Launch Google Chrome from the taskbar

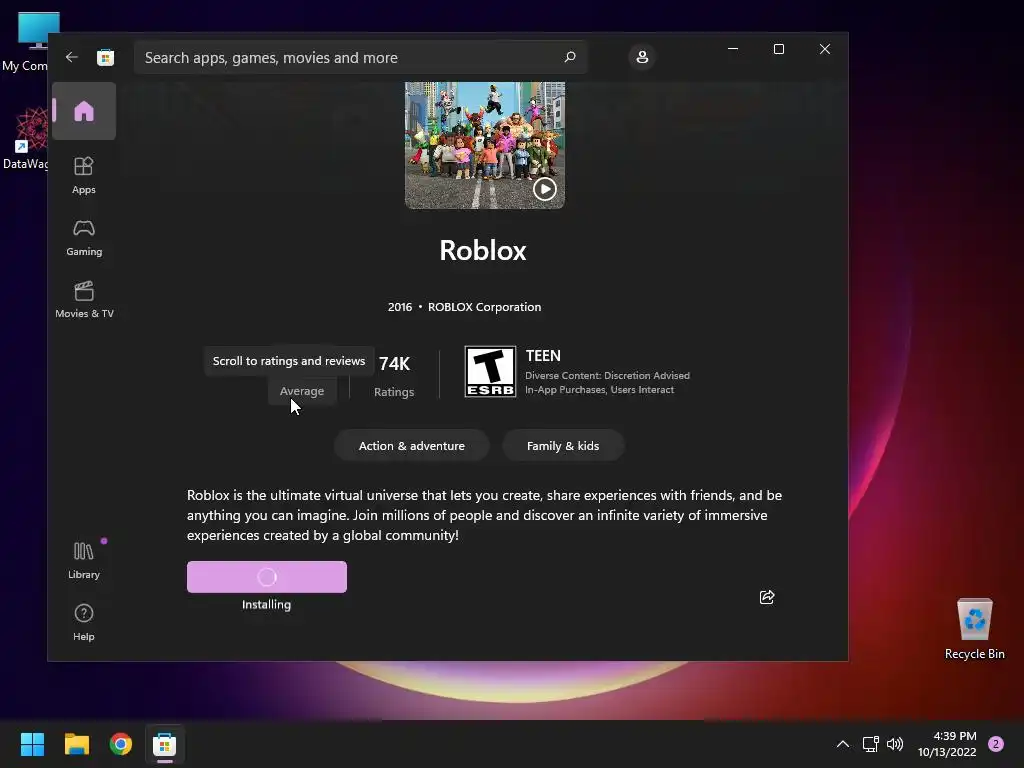(x=121, y=744)
